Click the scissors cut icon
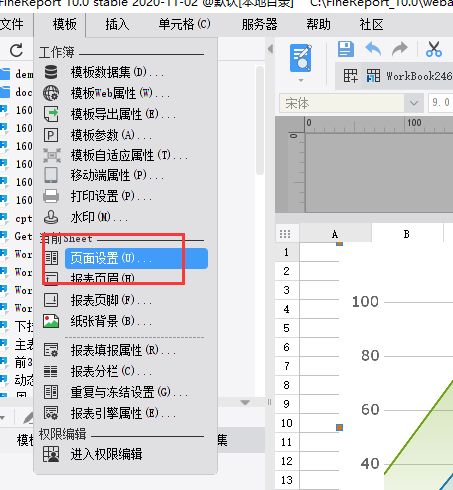The height and width of the screenshot is (490, 453). 434,49
